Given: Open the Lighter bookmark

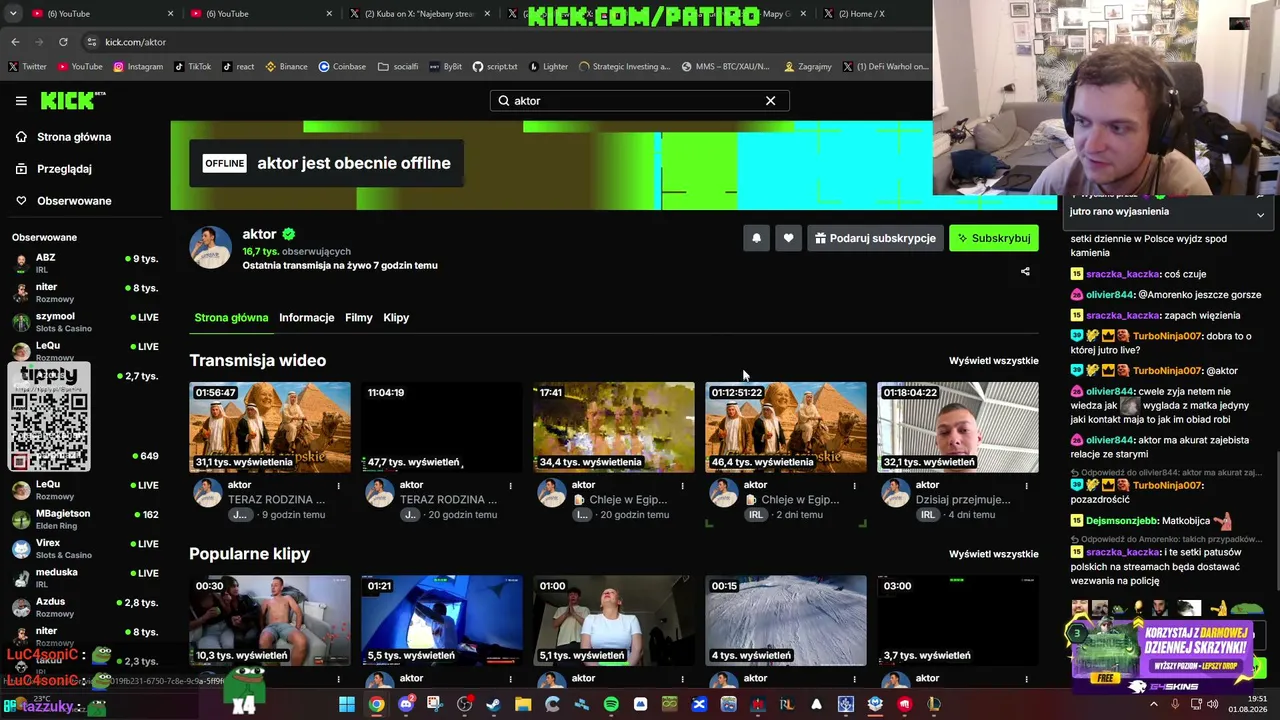Looking at the screenshot, I should pyautogui.click(x=548, y=67).
